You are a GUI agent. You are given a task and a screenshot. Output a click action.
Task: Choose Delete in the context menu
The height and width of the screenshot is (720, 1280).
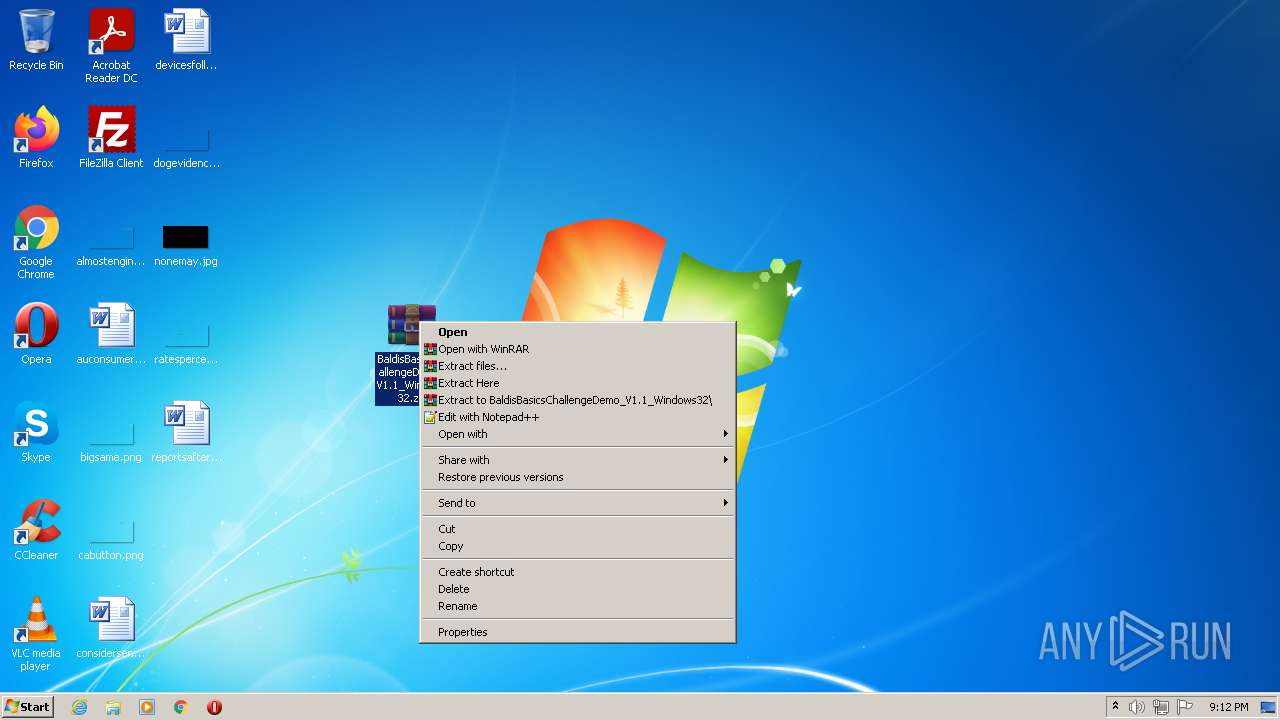[578, 589]
